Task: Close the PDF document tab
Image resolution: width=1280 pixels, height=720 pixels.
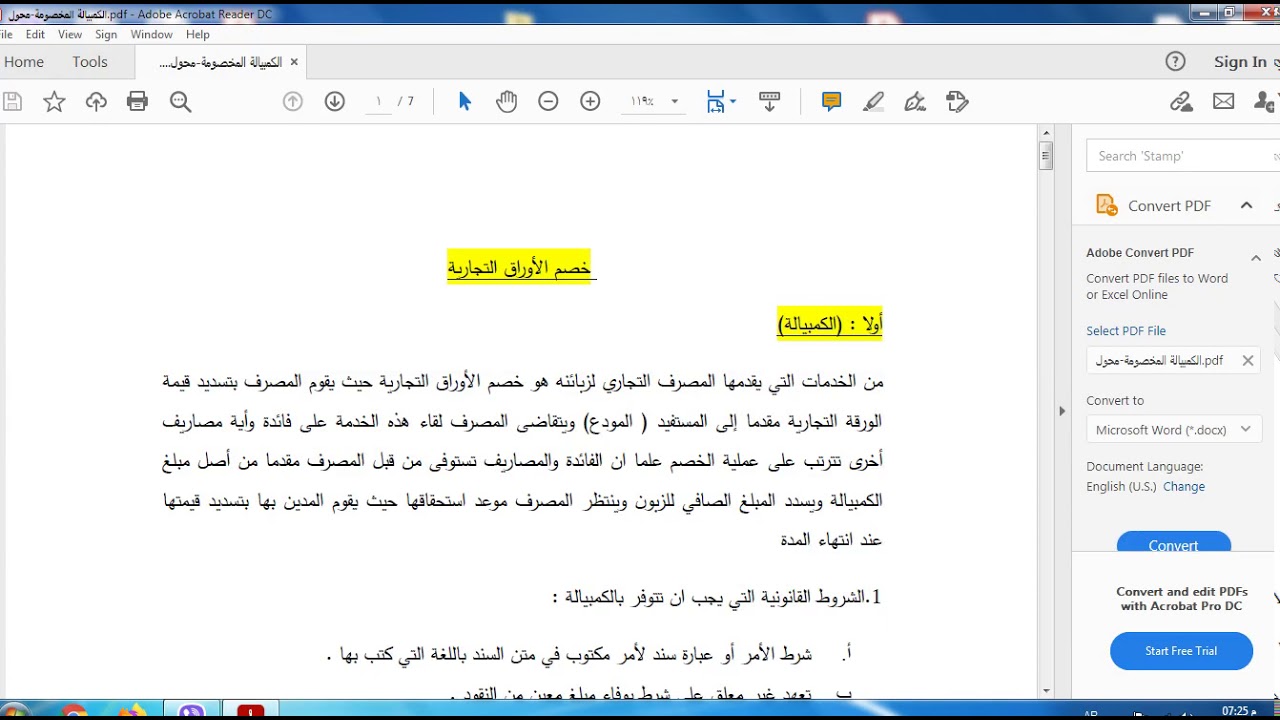Action: (x=294, y=62)
